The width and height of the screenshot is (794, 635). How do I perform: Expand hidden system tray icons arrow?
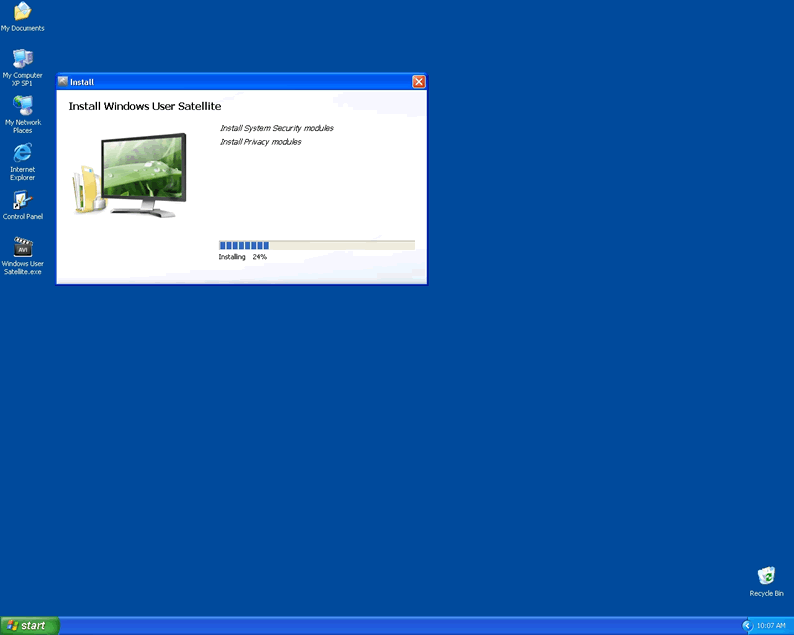coord(747,625)
